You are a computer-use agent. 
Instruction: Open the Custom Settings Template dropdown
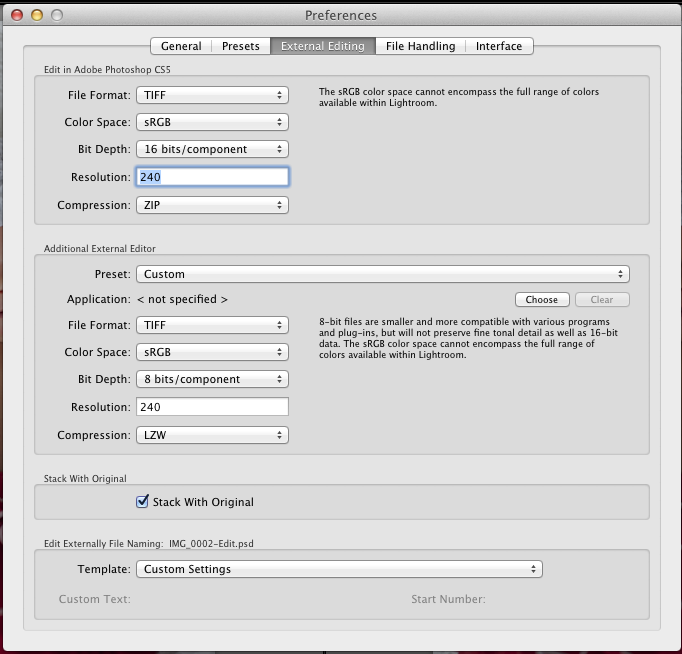click(338, 569)
